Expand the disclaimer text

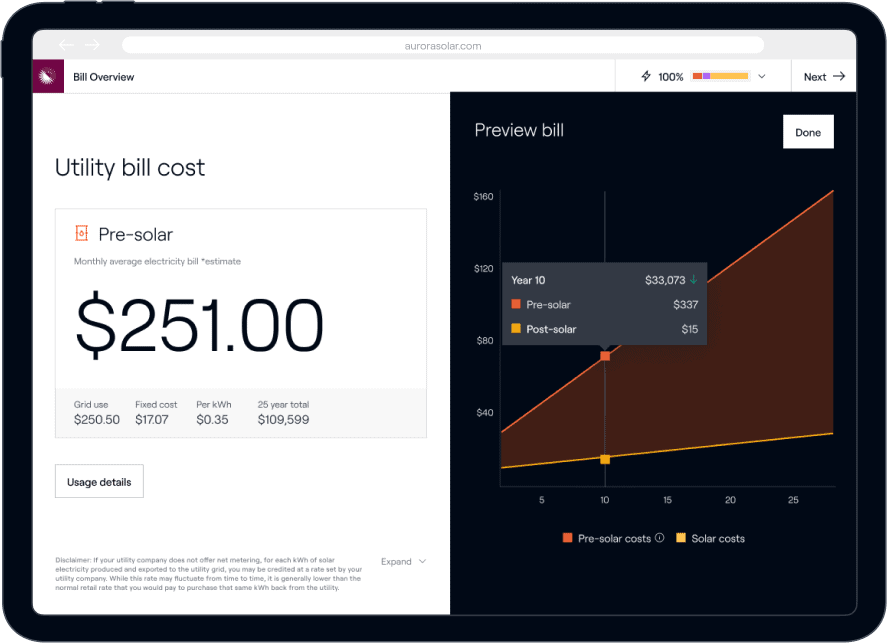(403, 562)
